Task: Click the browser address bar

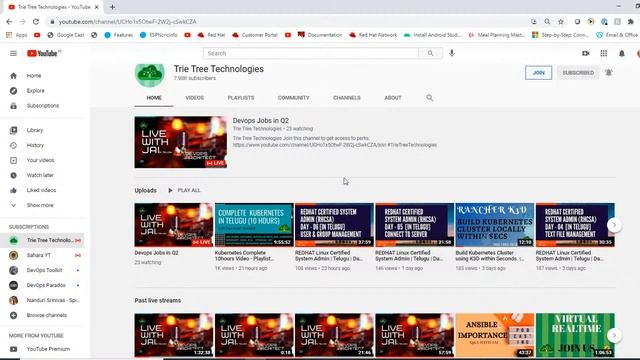Action: click(286, 22)
